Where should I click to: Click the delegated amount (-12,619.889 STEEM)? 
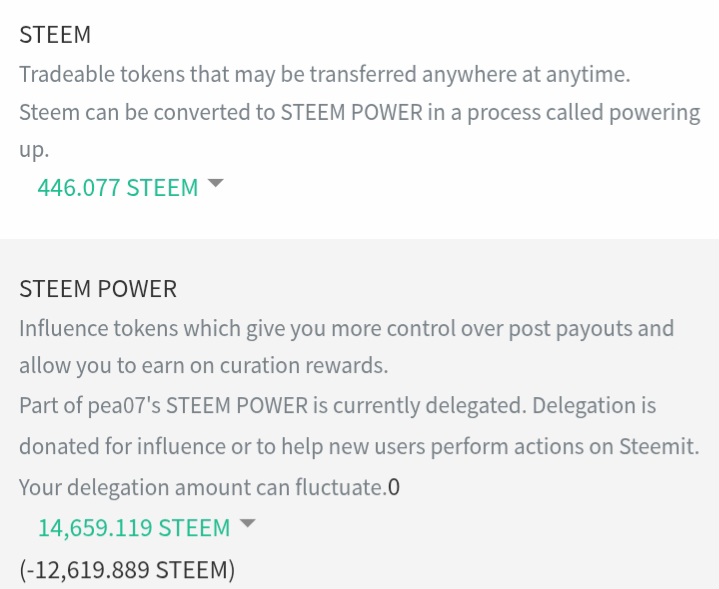(127, 570)
